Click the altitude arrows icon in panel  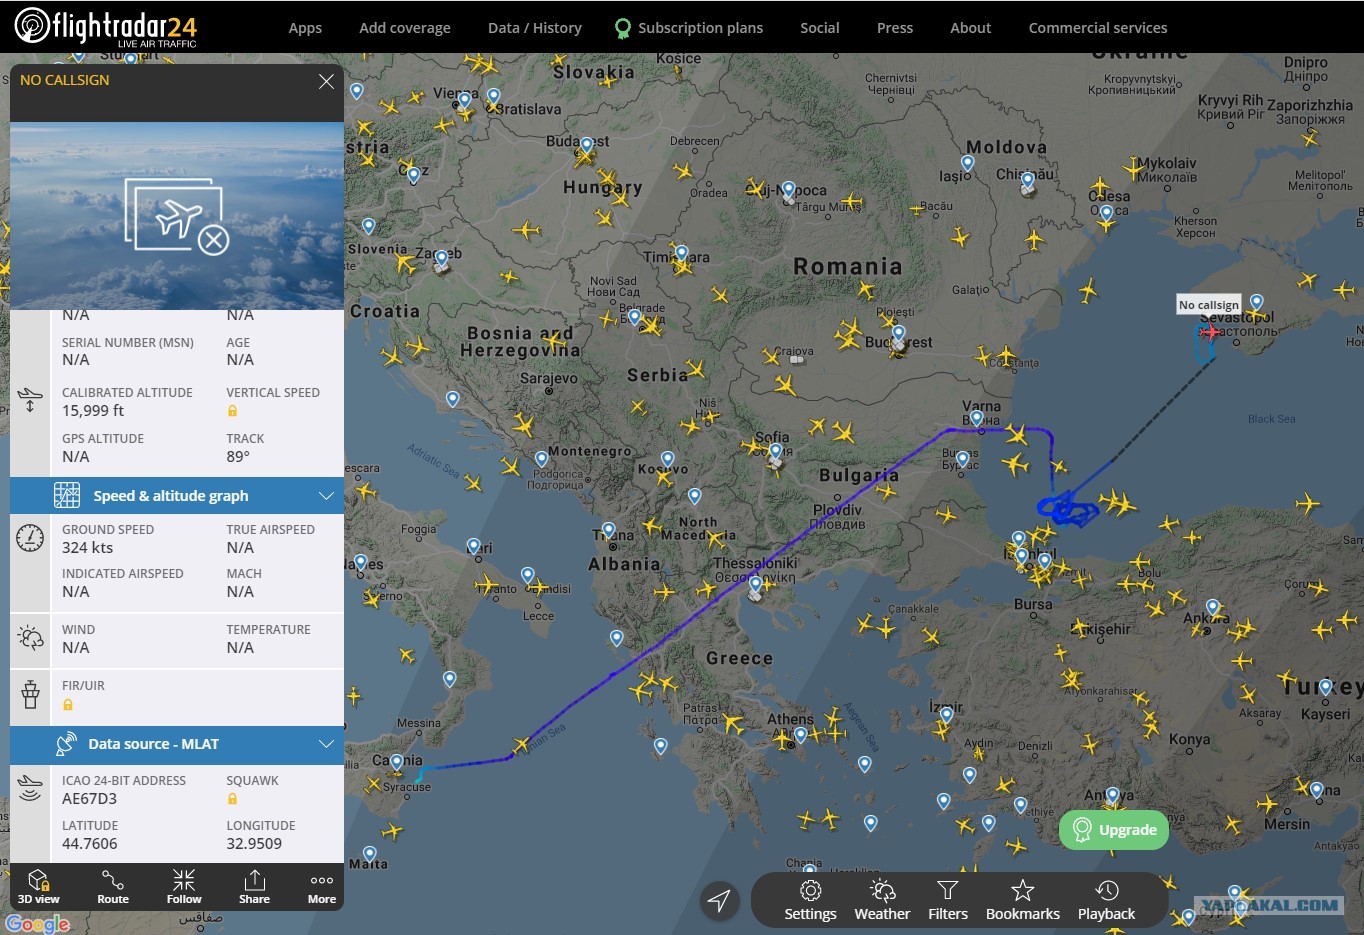point(30,400)
